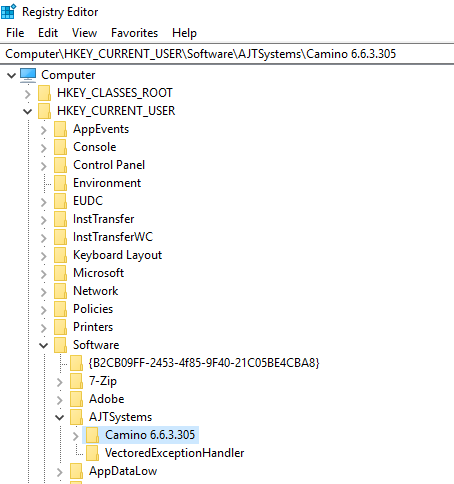Expand HKEY_CLASSES_ROOT chevron

tap(27, 94)
